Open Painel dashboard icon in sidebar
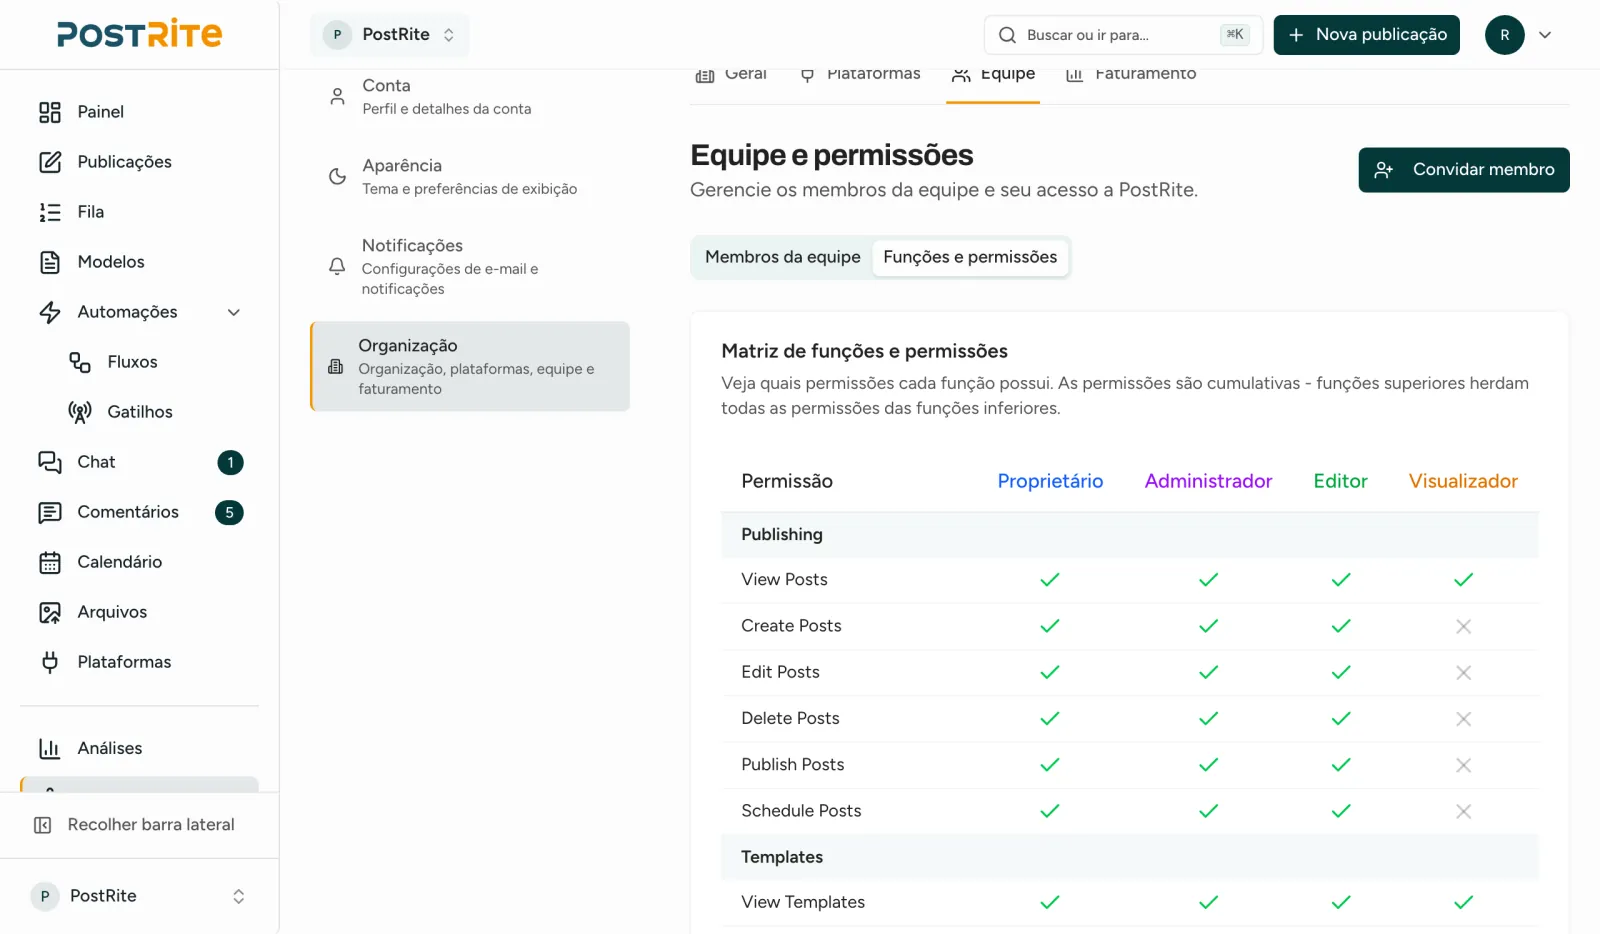The image size is (1600, 934). 50,112
